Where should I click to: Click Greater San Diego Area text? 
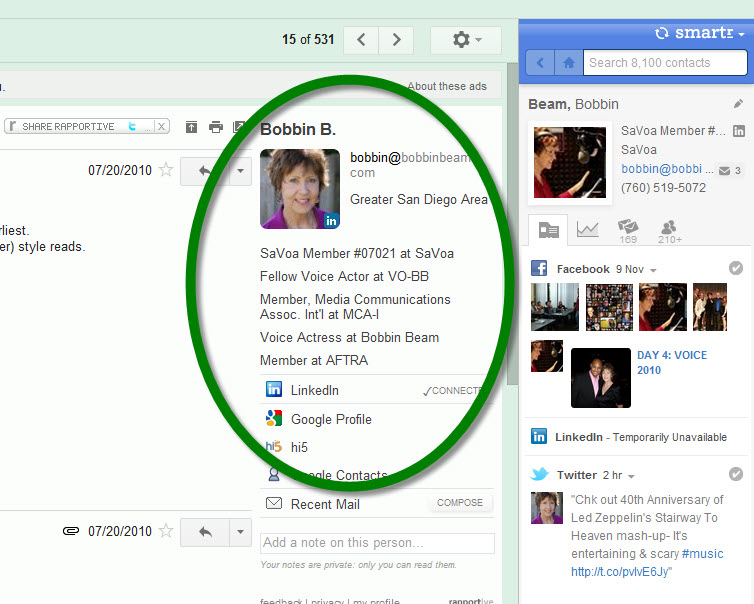[x=419, y=200]
